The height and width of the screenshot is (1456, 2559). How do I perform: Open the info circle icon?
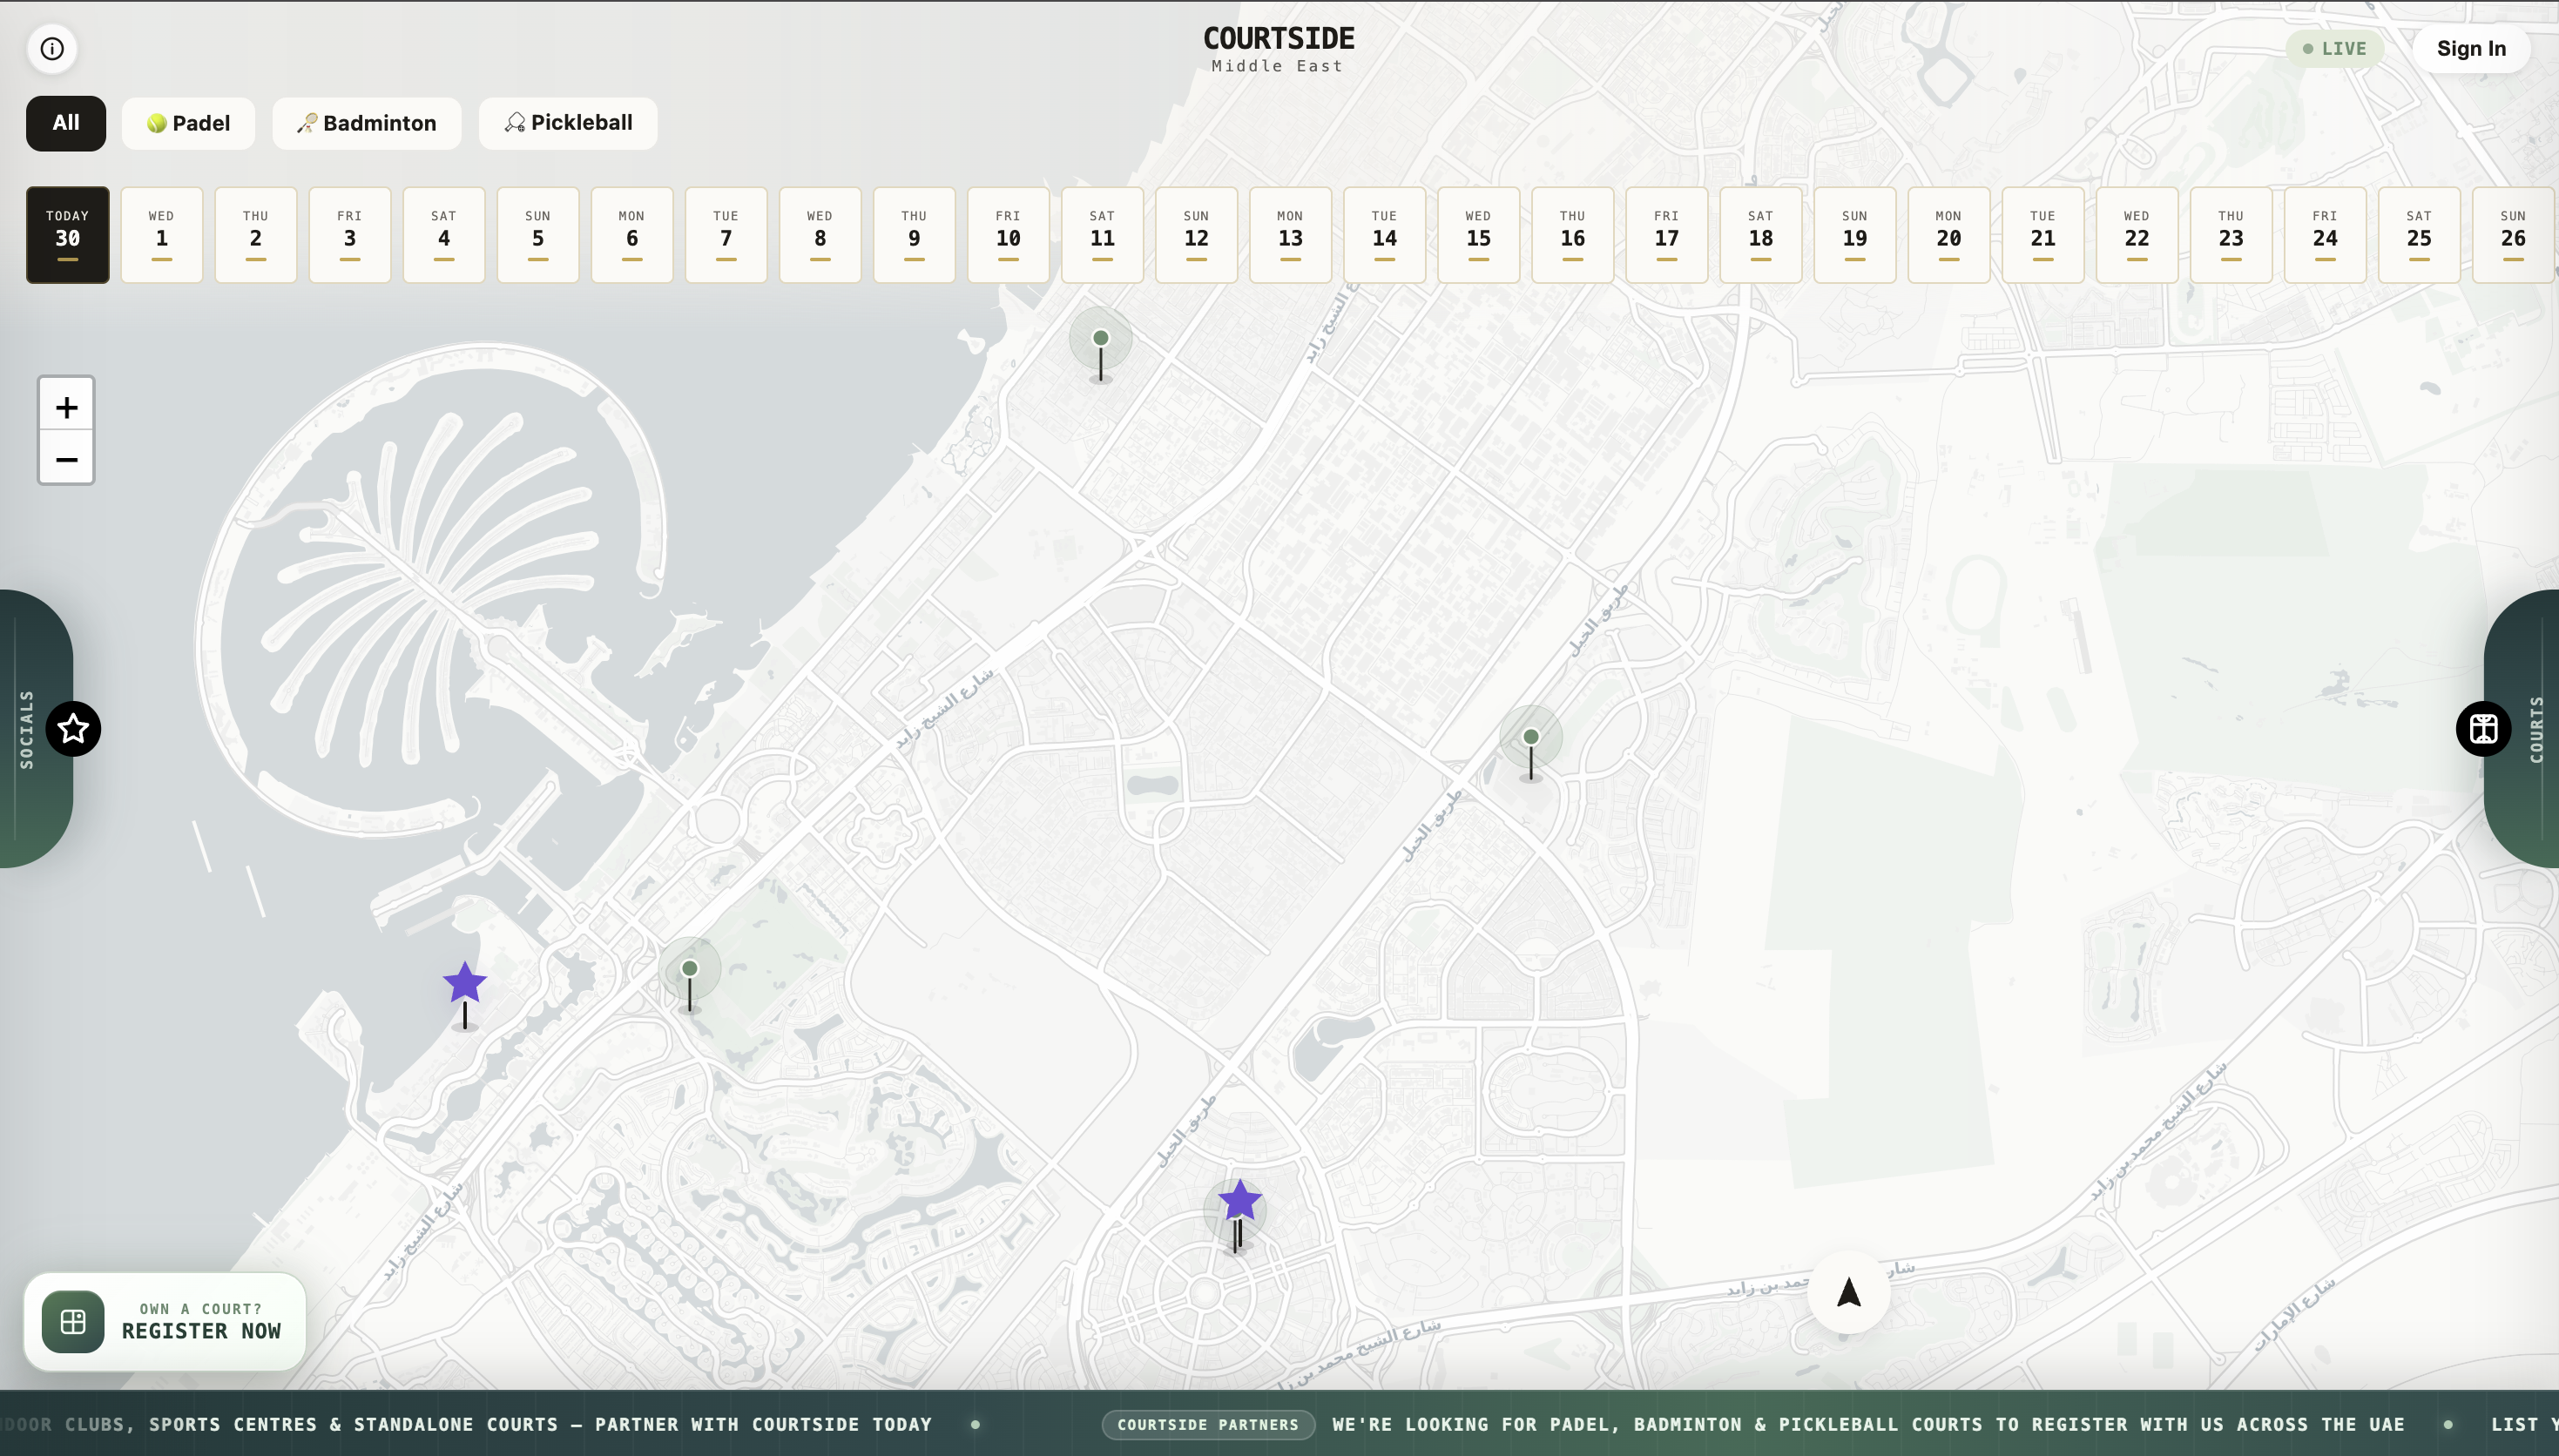tap(52, 48)
